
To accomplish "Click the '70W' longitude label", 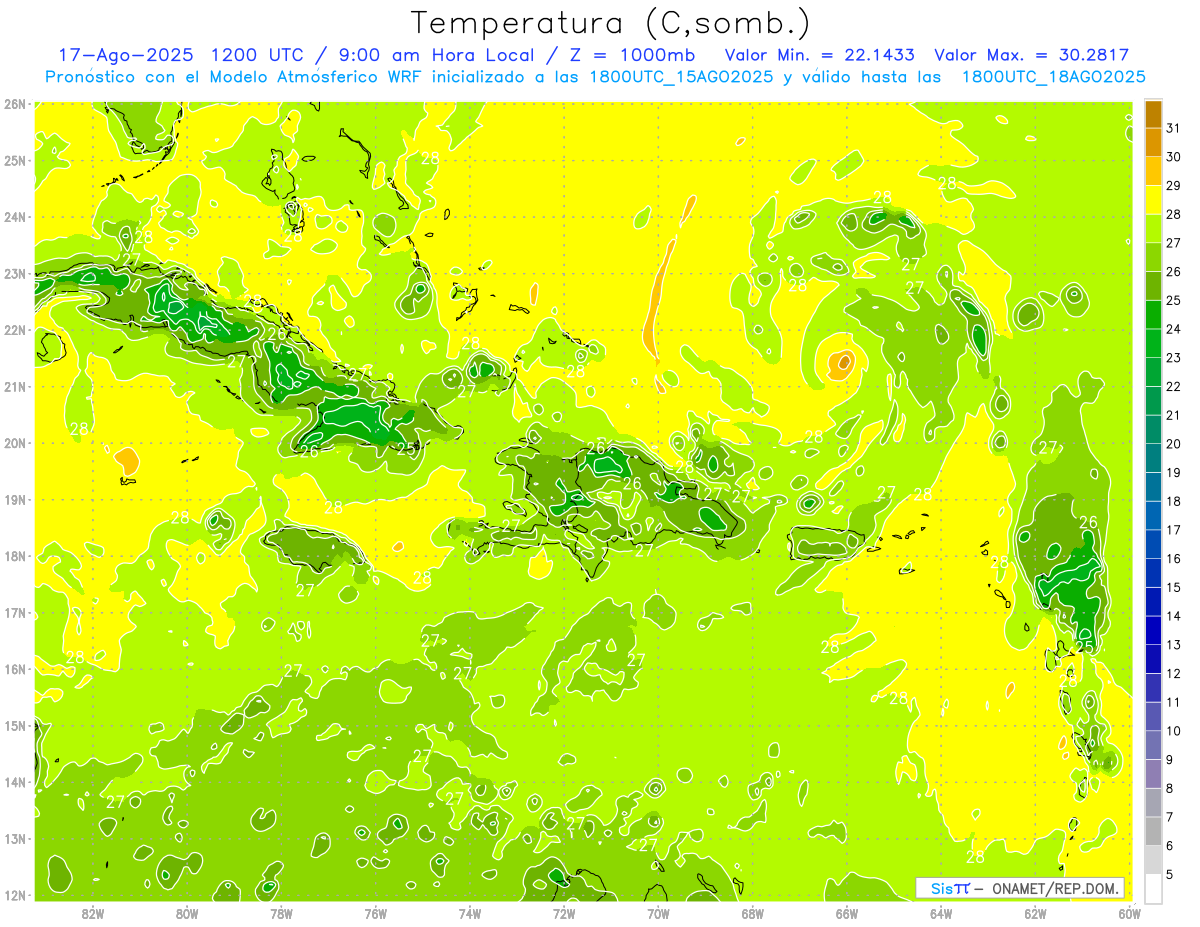I will pos(658,913).
